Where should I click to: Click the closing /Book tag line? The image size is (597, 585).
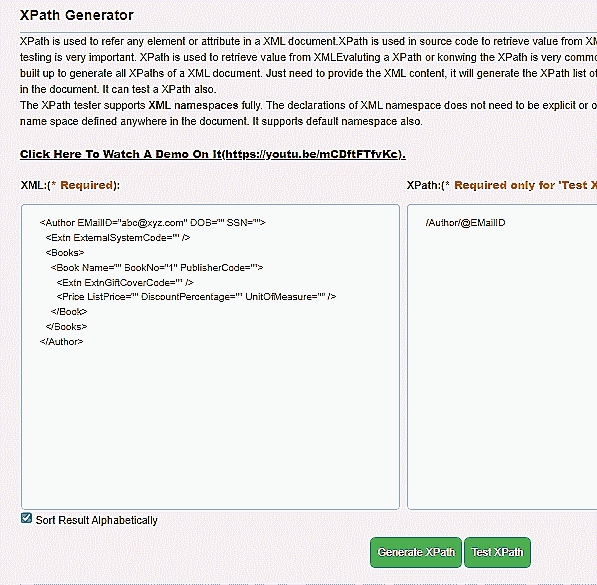69,312
